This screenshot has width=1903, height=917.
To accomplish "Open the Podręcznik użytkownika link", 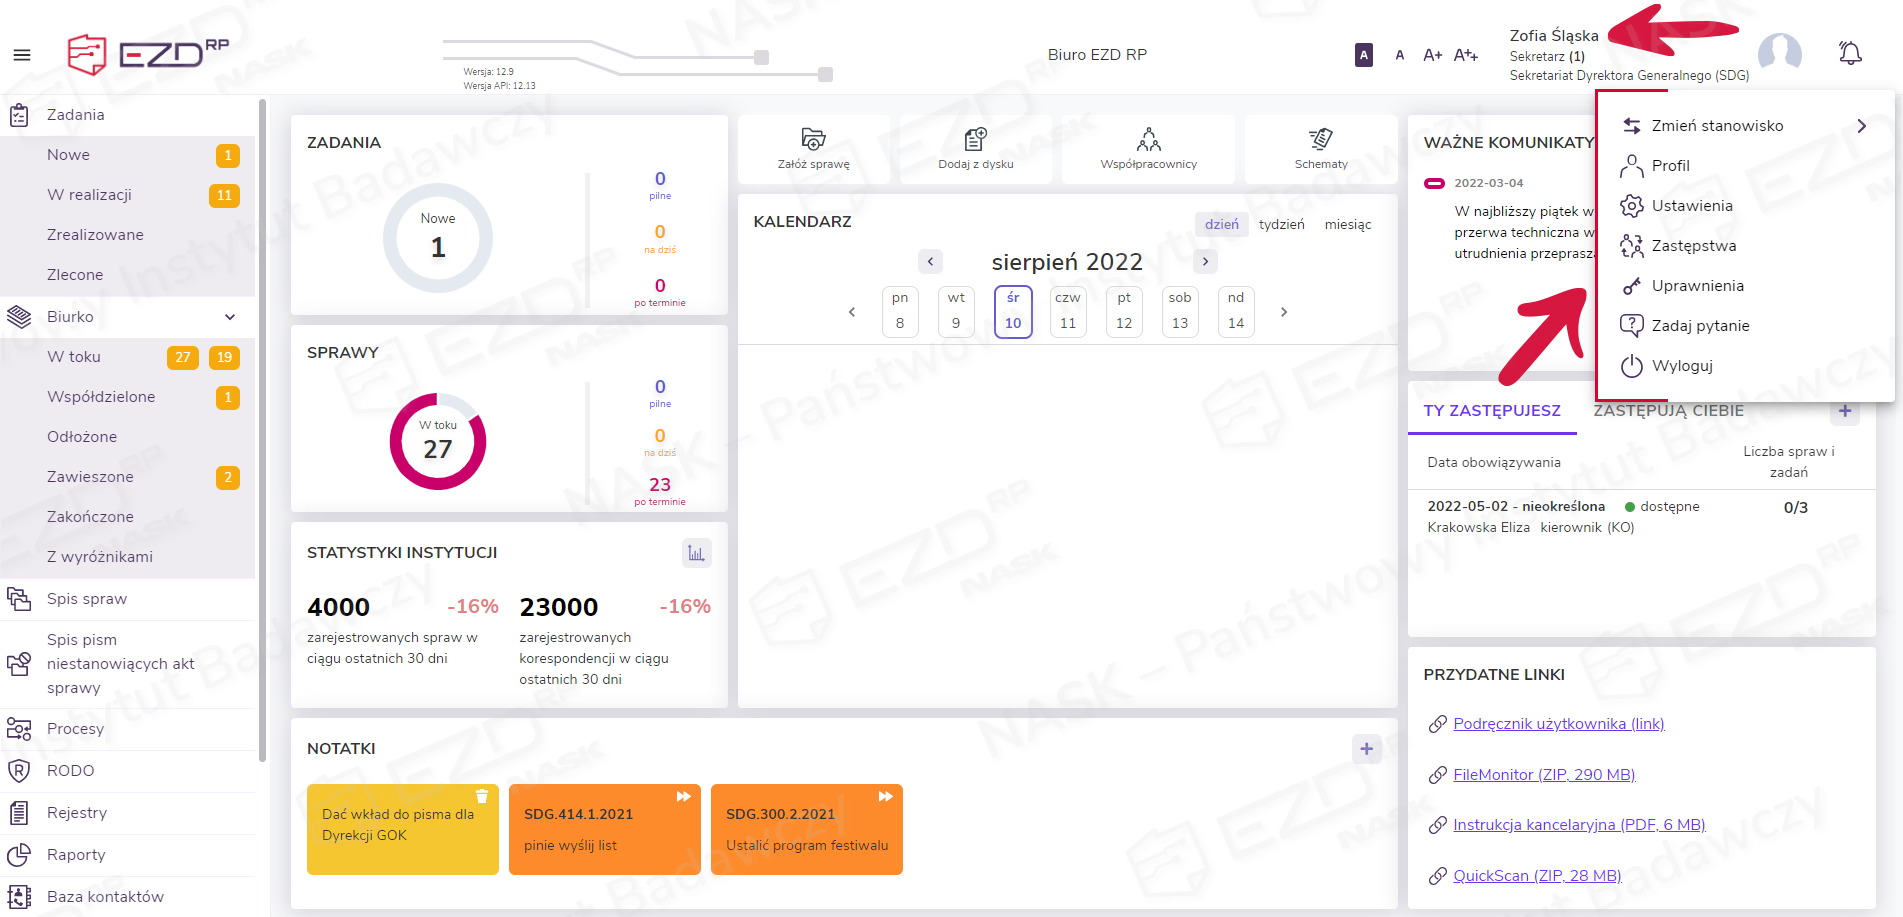I will click(1558, 724).
